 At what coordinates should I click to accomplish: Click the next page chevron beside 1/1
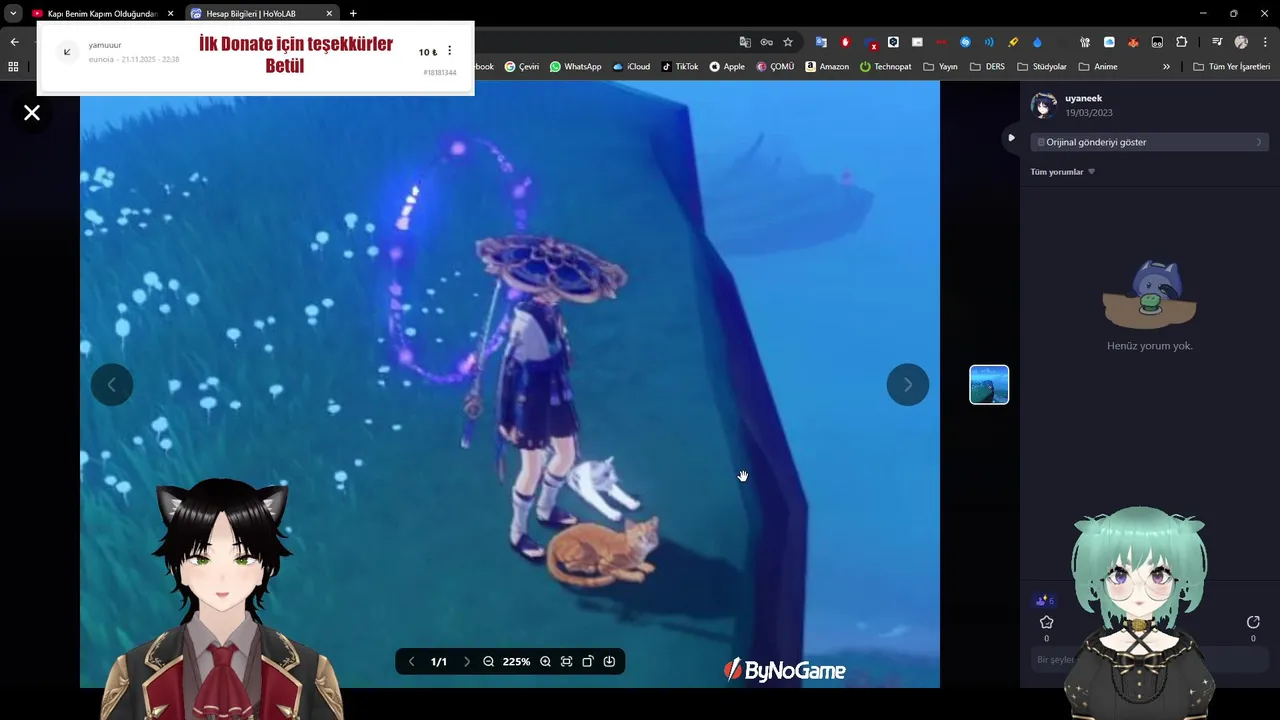click(x=466, y=662)
